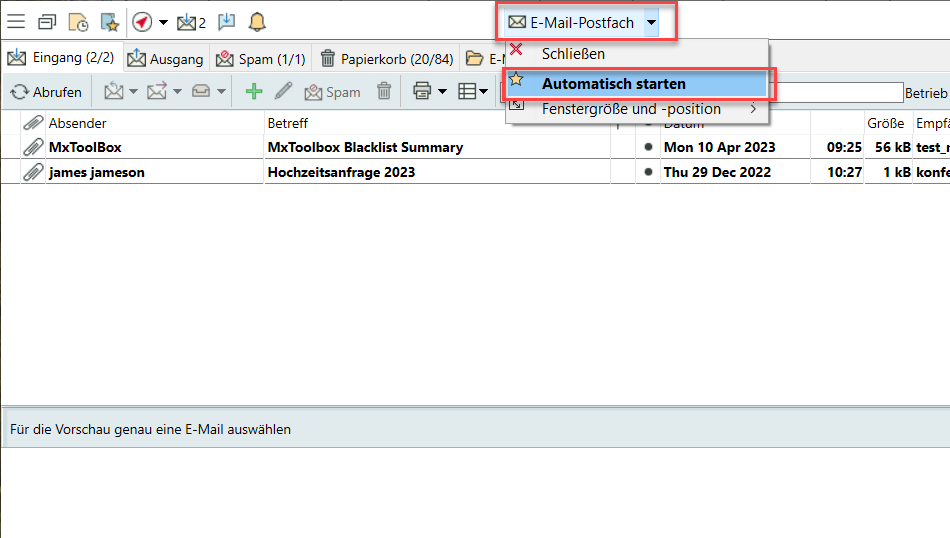Click the inbox counter envelope icon

coord(190,21)
